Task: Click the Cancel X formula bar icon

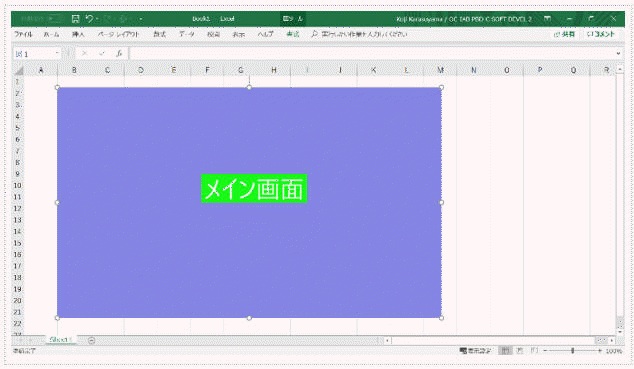Action: coord(84,53)
